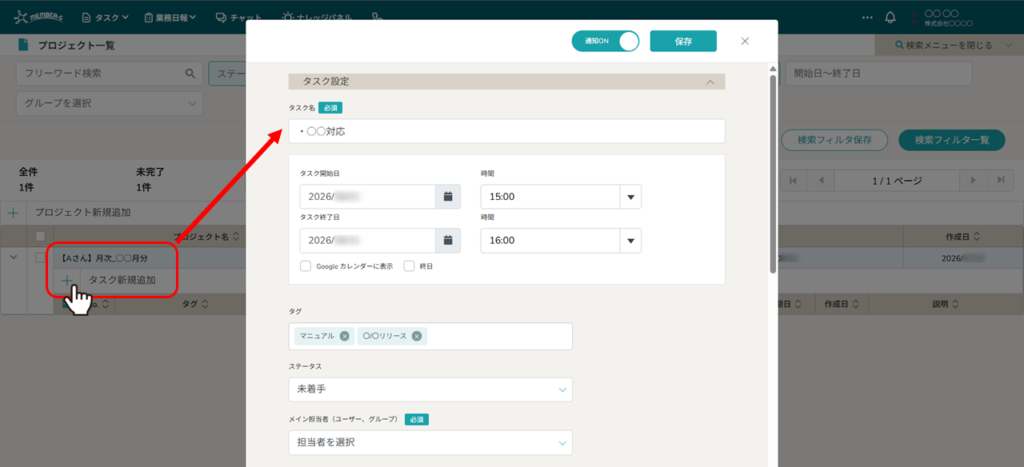The height and width of the screenshot is (467, 1024).
Task: Open the 担当者を選択 assignee dropdown
Action: coord(430,442)
